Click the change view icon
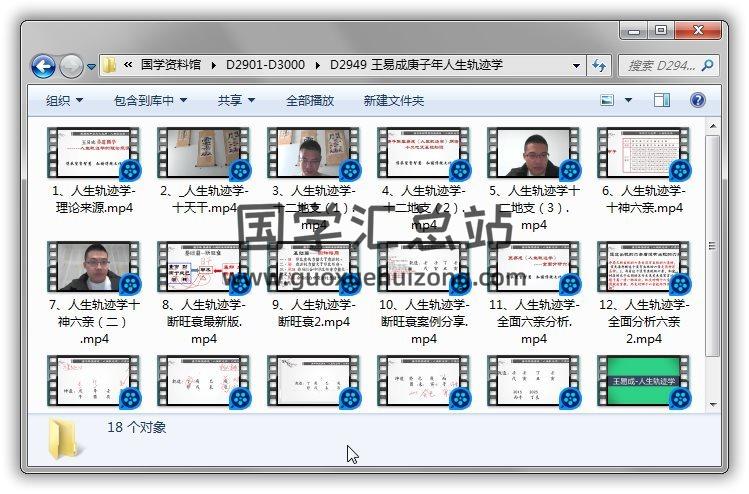Image resolution: width=749 pixels, height=494 pixels. point(607,100)
